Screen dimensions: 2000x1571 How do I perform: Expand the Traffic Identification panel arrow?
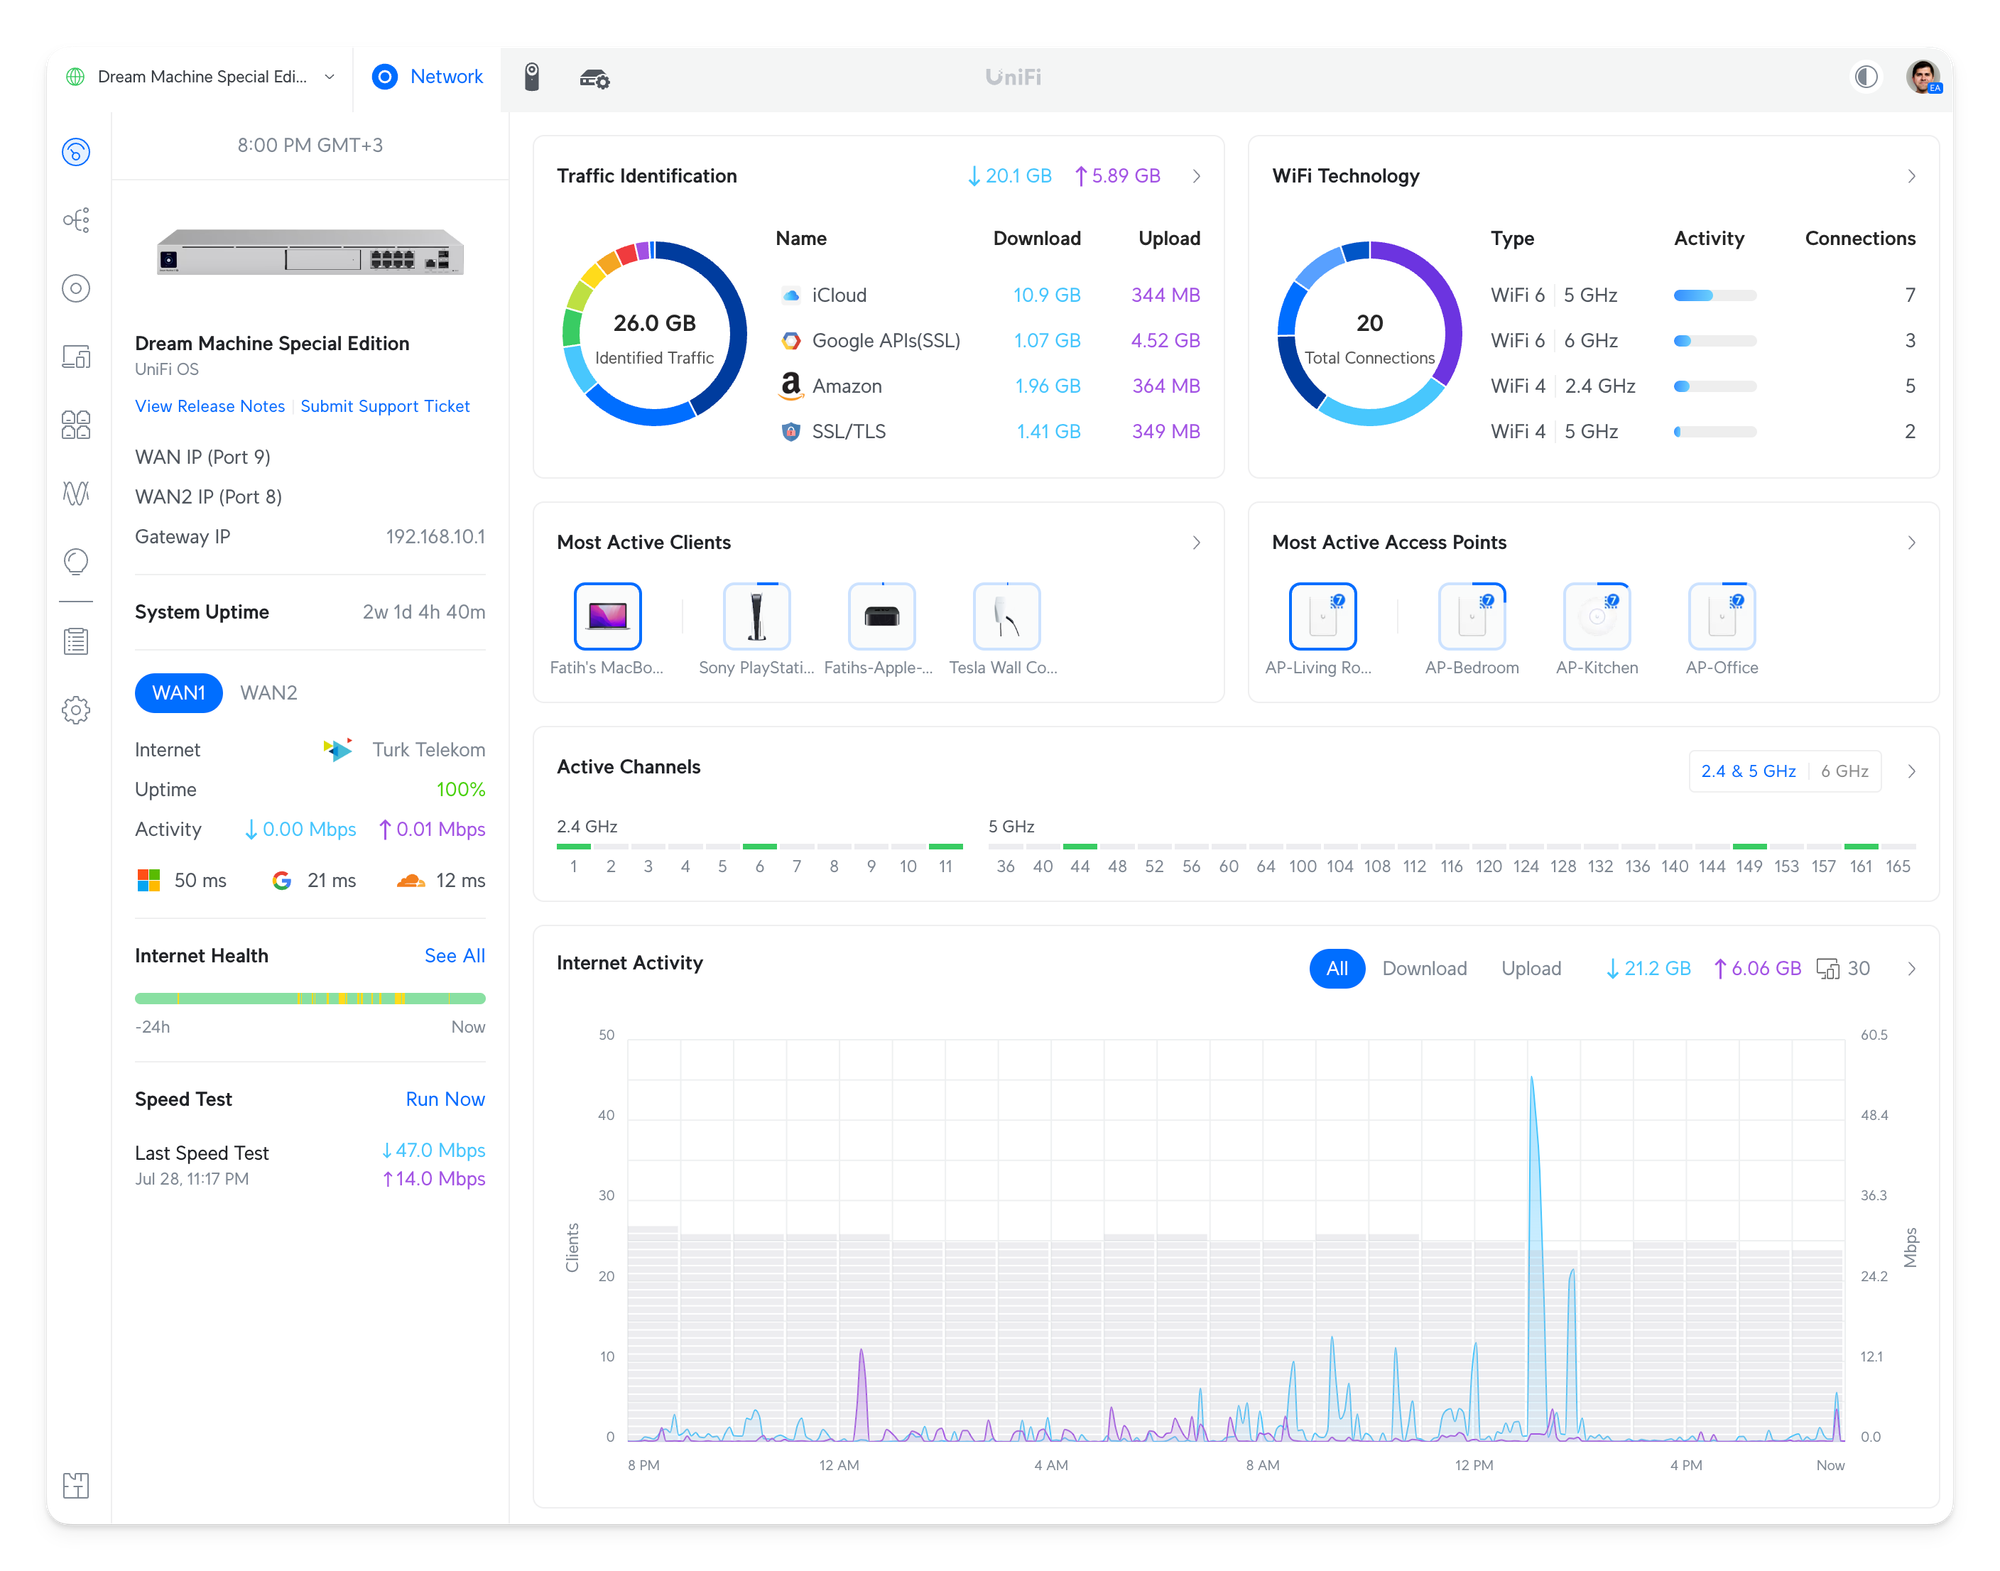coord(1196,176)
